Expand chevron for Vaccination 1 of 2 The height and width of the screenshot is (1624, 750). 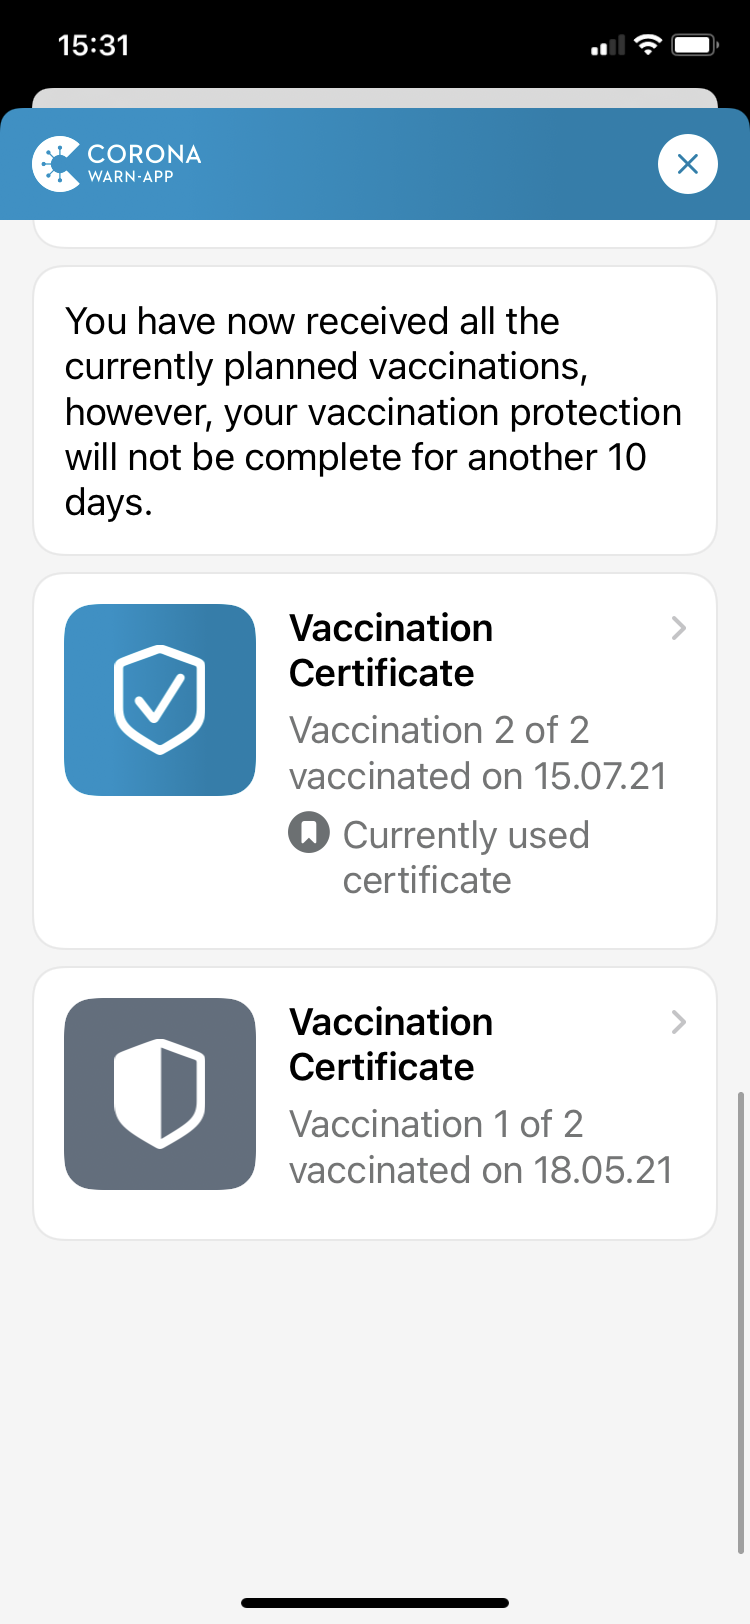coord(679,1022)
